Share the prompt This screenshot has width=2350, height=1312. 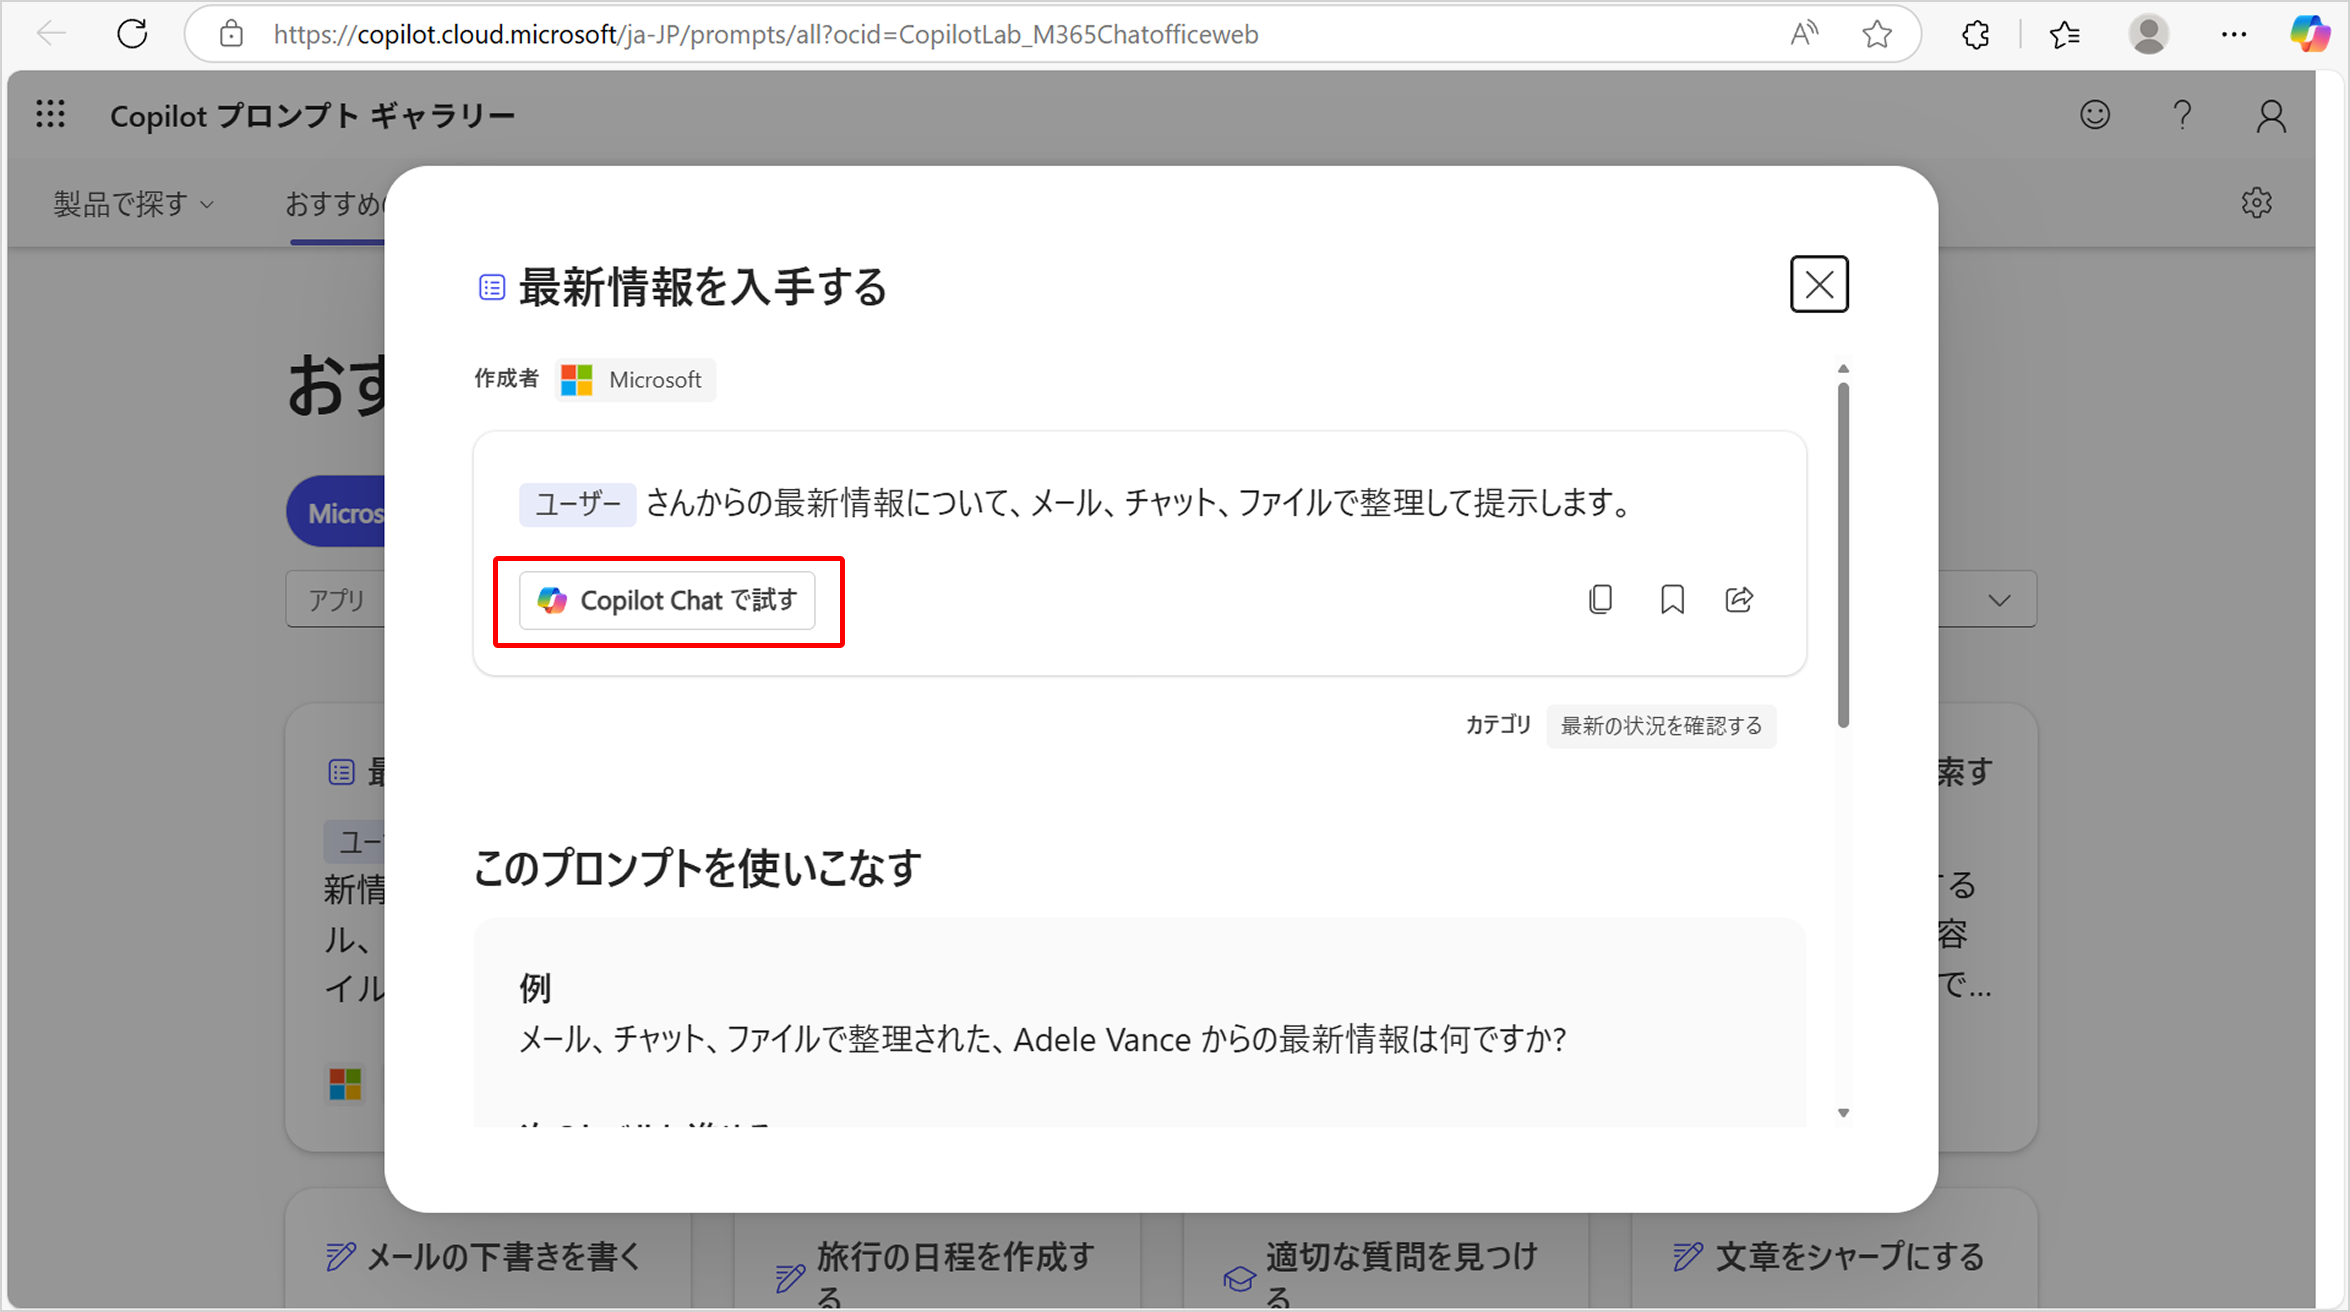(1739, 599)
